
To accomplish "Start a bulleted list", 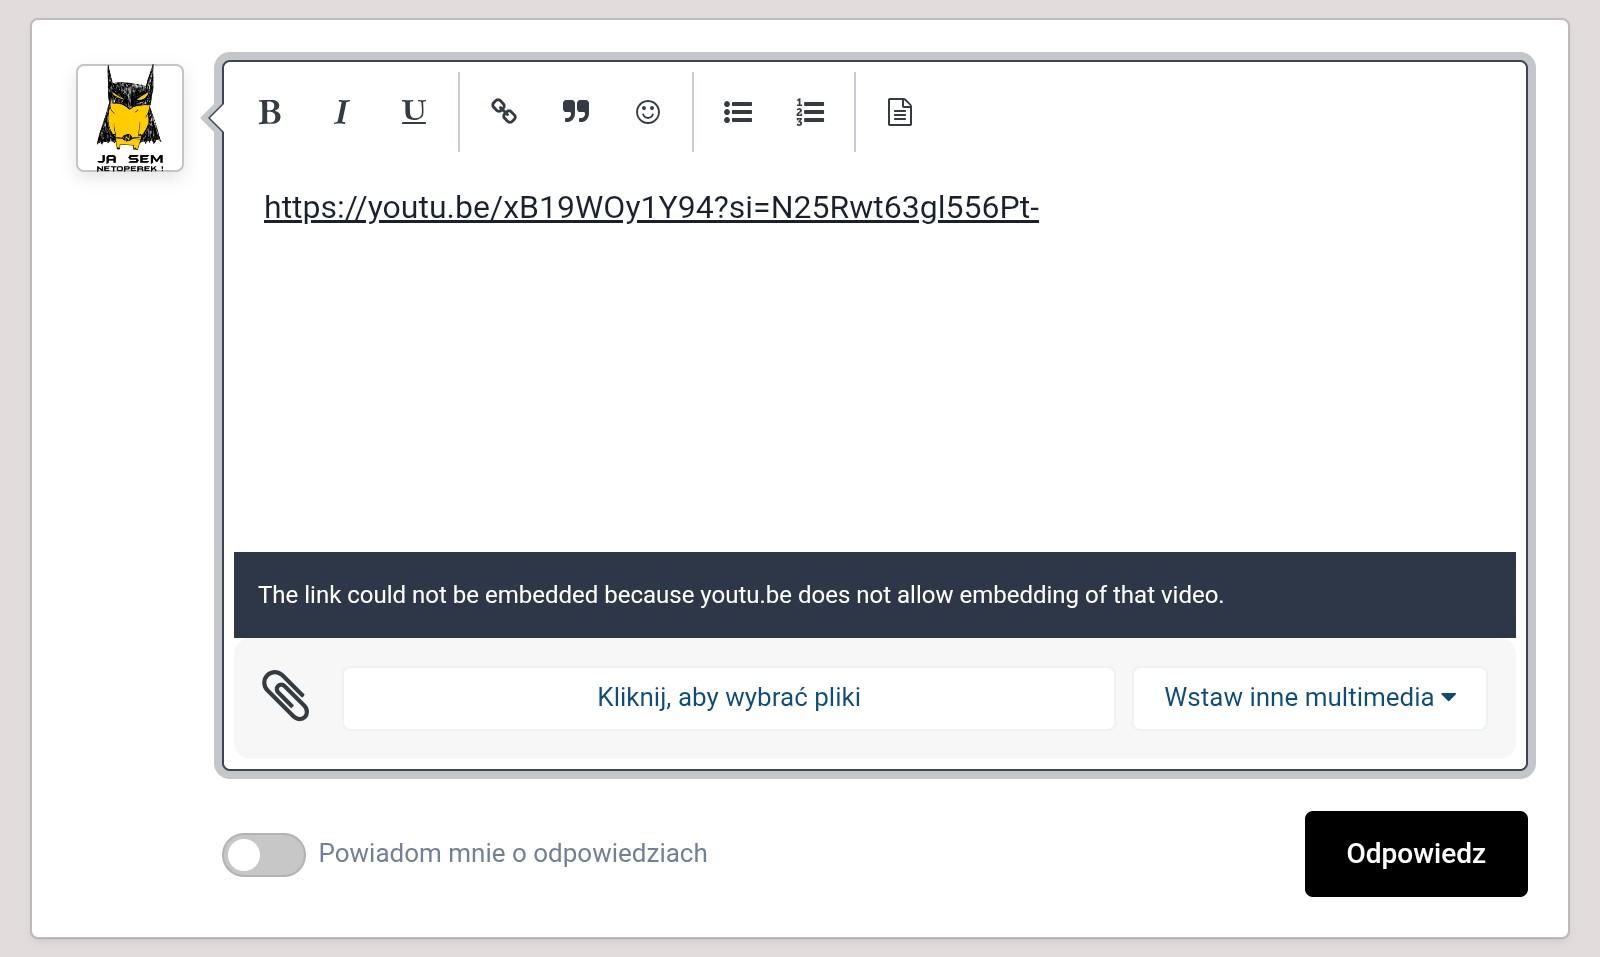I will pyautogui.click(x=737, y=112).
